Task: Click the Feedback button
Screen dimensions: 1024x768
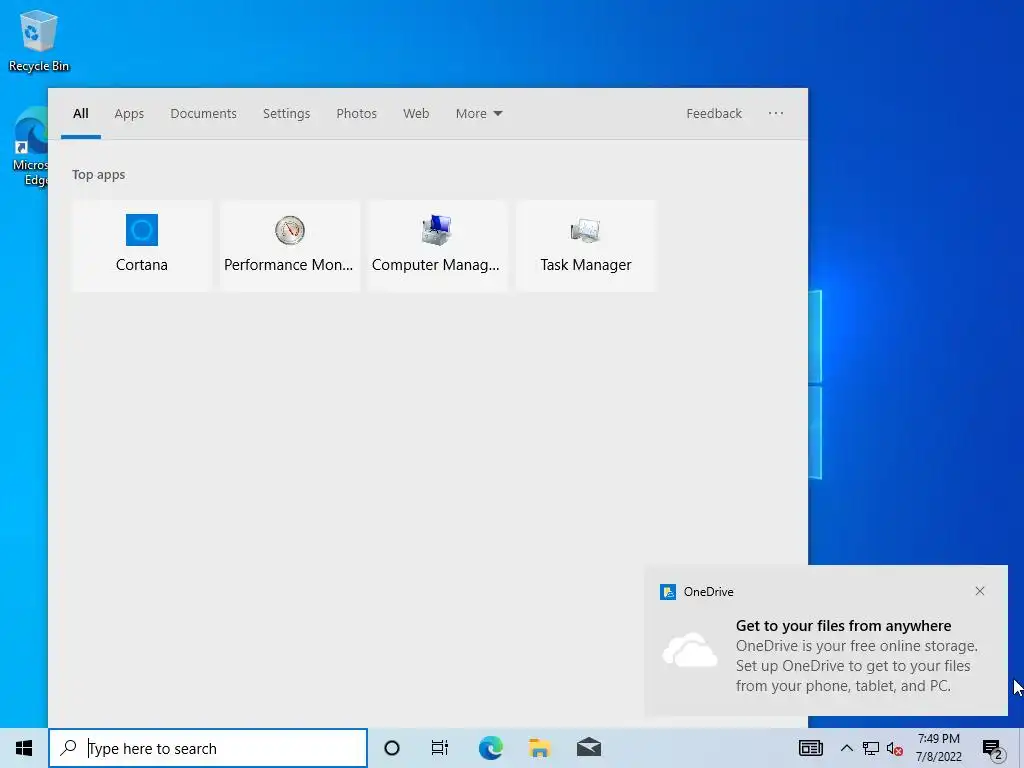Action: coord(714,114)
